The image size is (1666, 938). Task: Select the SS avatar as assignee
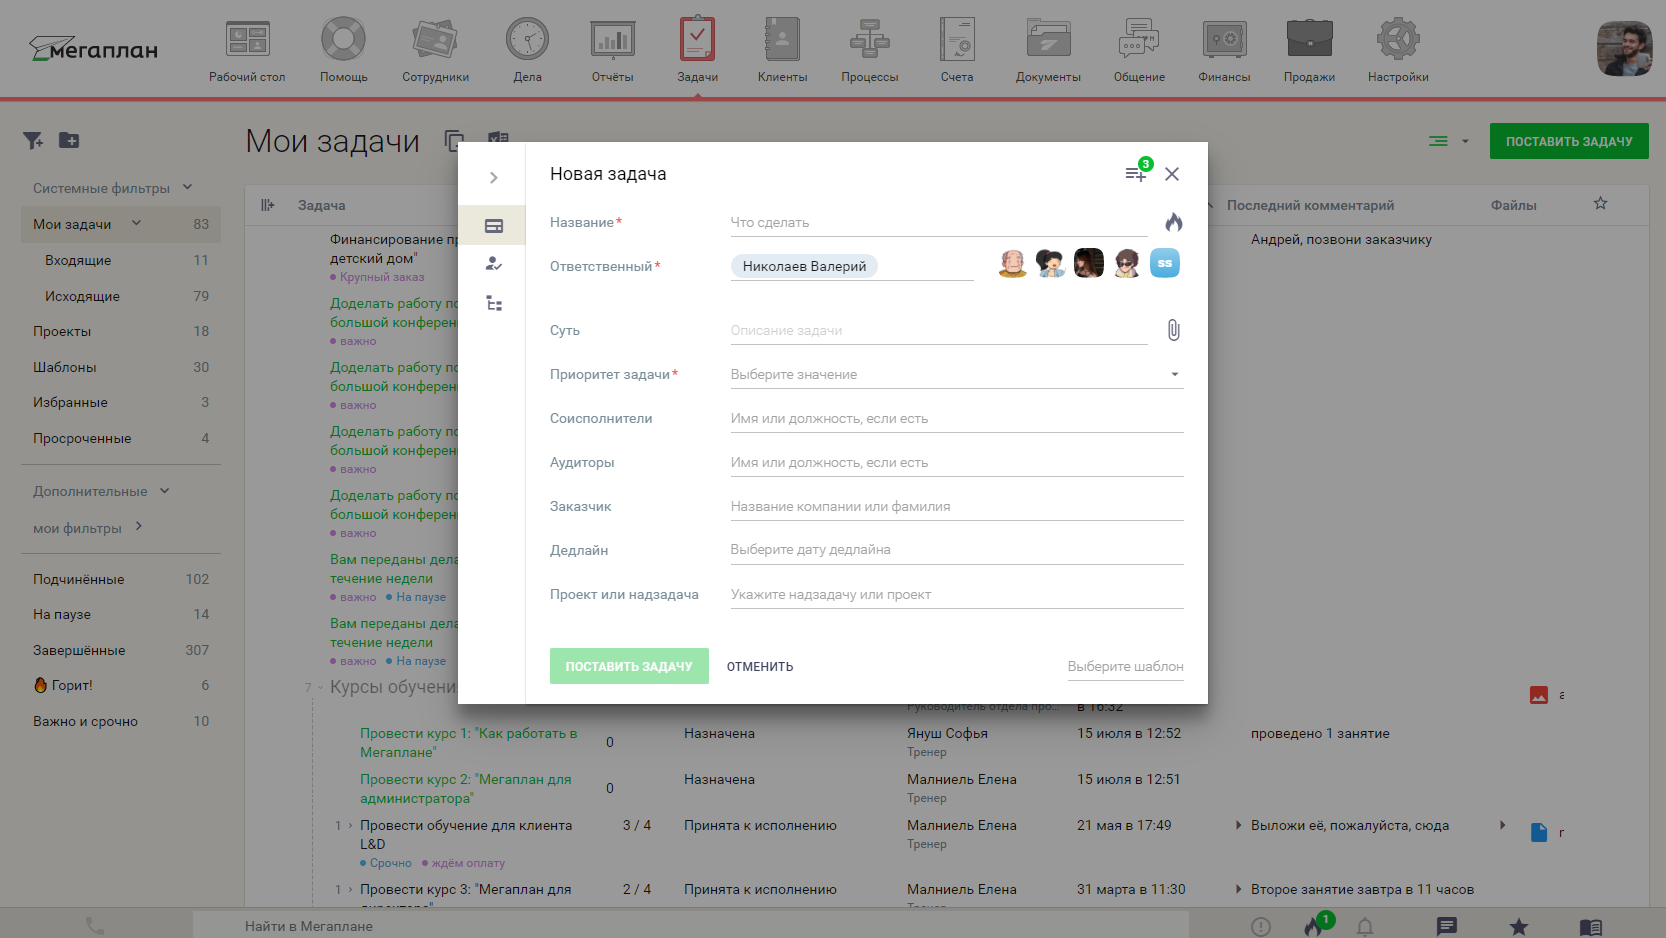point(1165,263)
